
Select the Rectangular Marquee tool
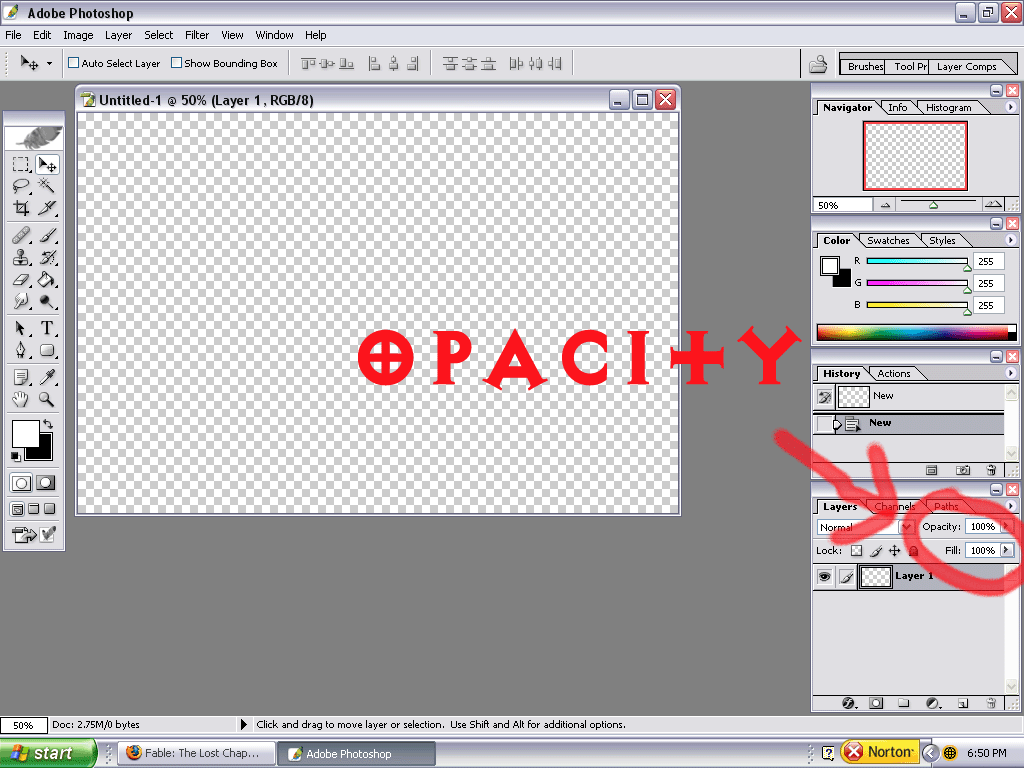21,164
